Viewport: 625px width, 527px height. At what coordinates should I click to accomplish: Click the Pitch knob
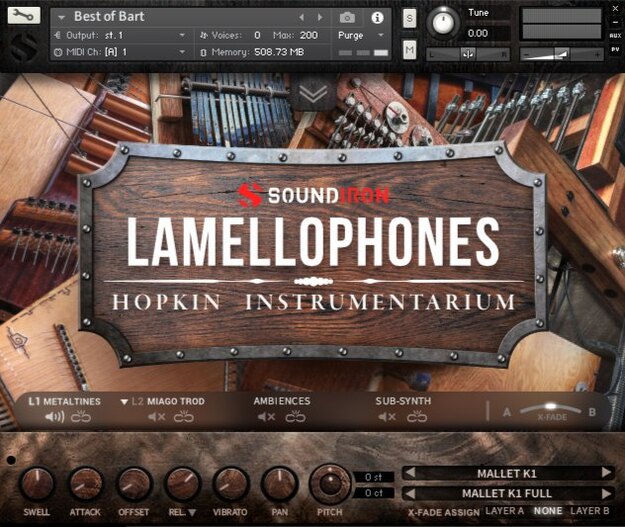(330, 484)
